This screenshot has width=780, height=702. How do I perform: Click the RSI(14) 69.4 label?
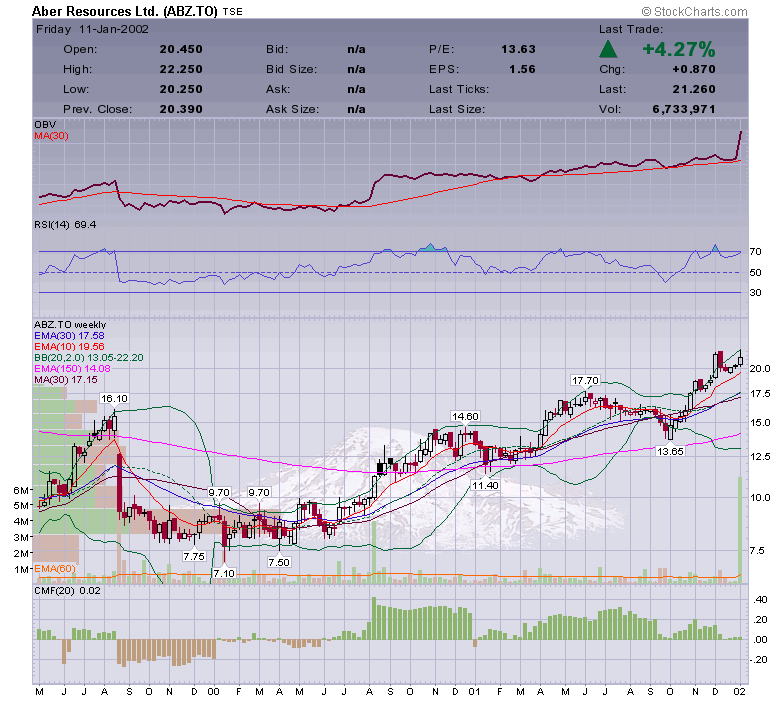pyautogui.click(x=65, y=225)
